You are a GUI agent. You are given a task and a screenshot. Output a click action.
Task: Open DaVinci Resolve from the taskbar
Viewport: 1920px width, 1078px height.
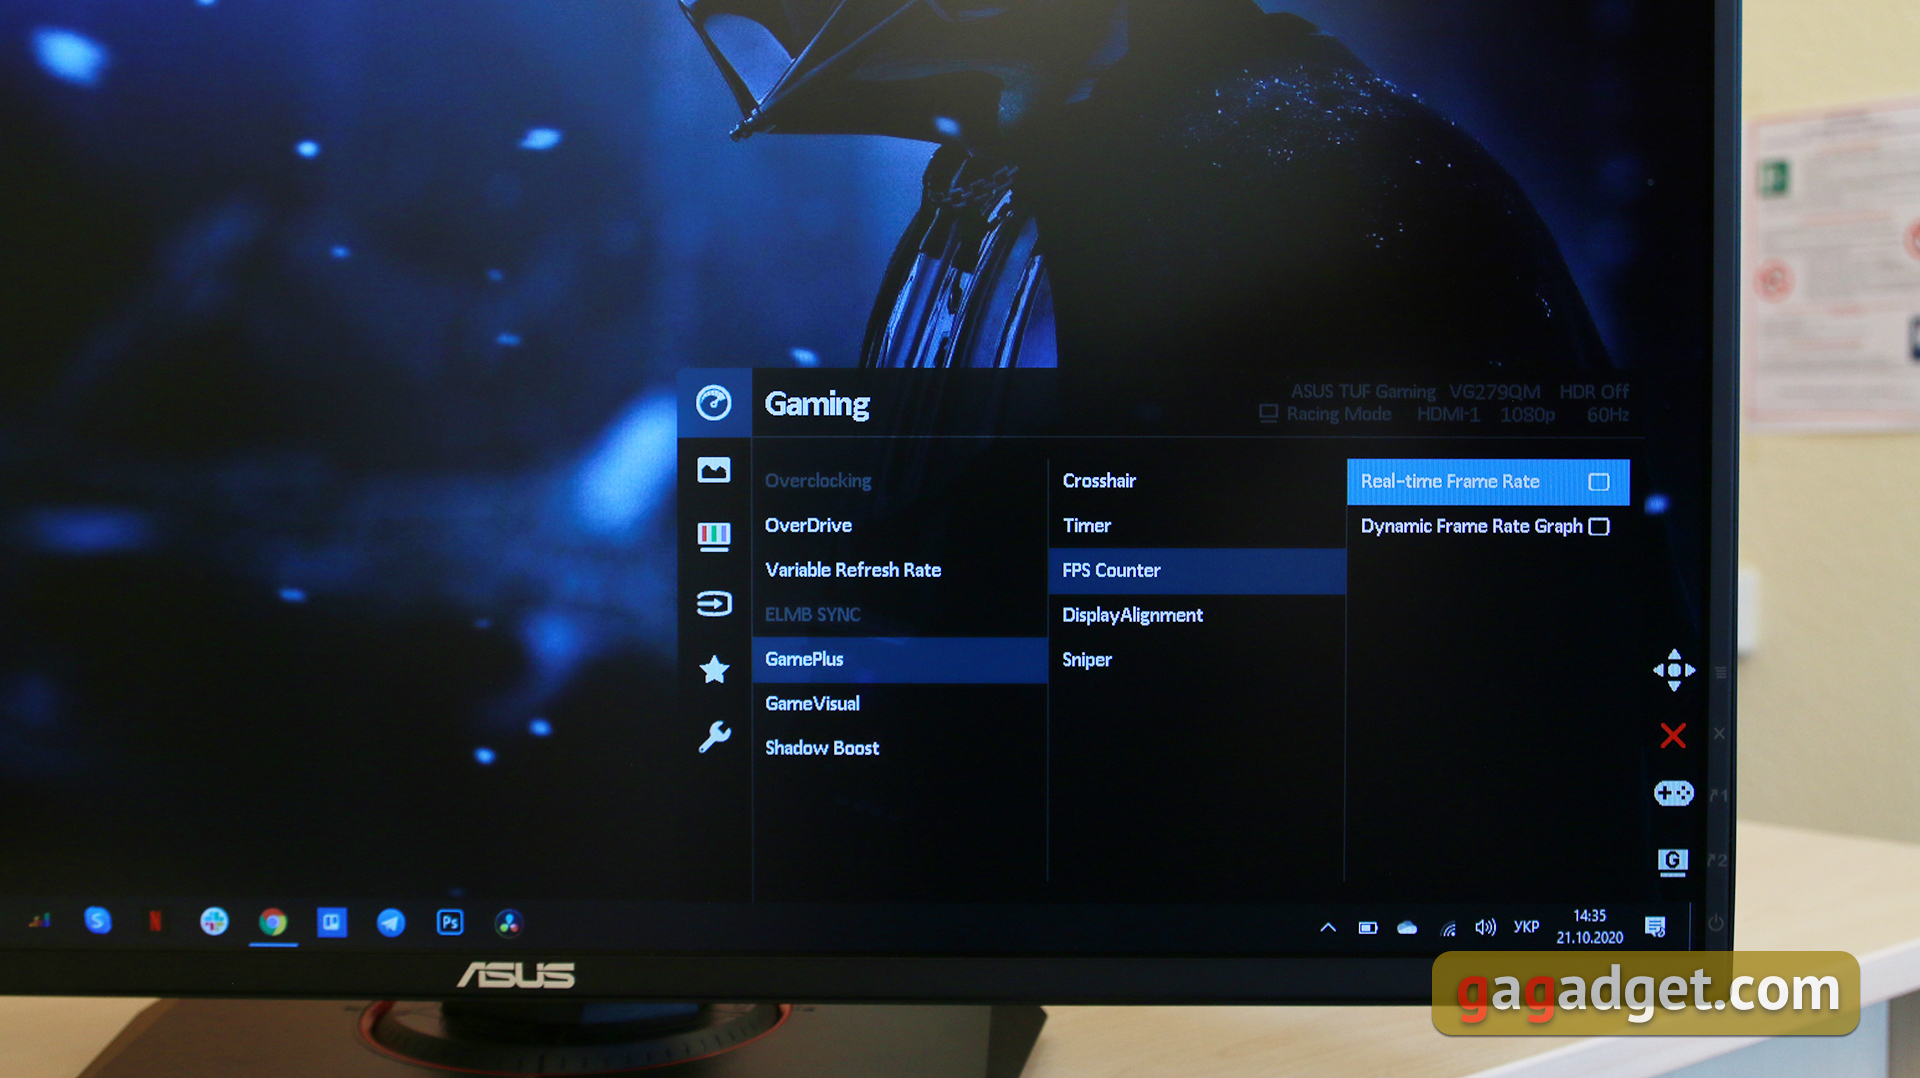(509, 923)
